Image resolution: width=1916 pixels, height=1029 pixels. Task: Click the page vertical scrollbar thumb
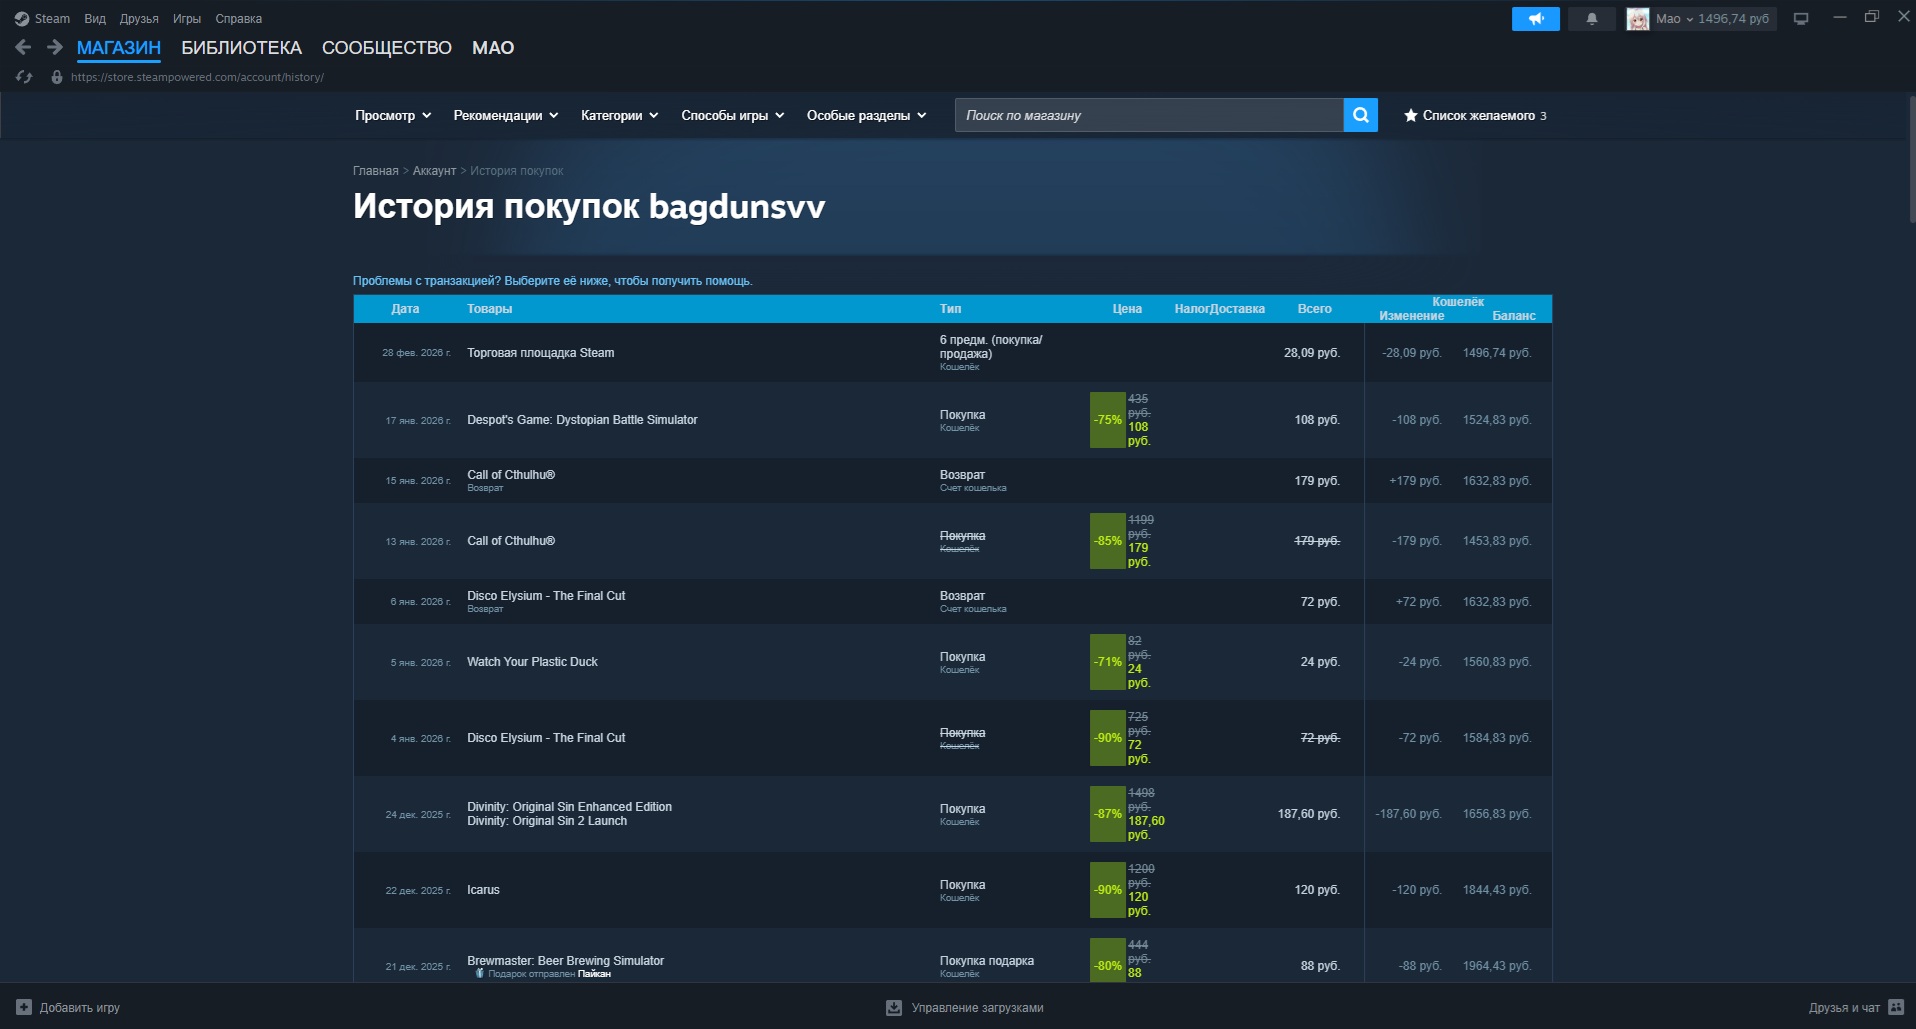(1911, 160)
